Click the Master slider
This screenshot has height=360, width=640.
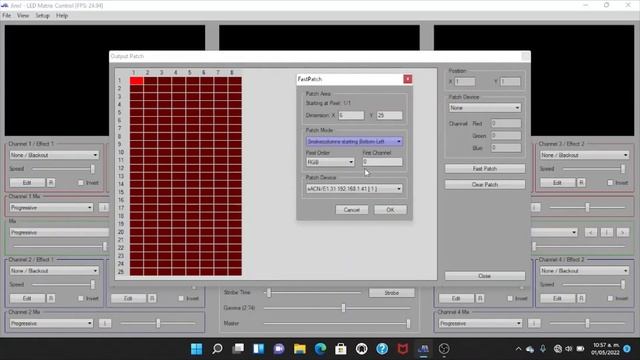(x=337, y=323)
